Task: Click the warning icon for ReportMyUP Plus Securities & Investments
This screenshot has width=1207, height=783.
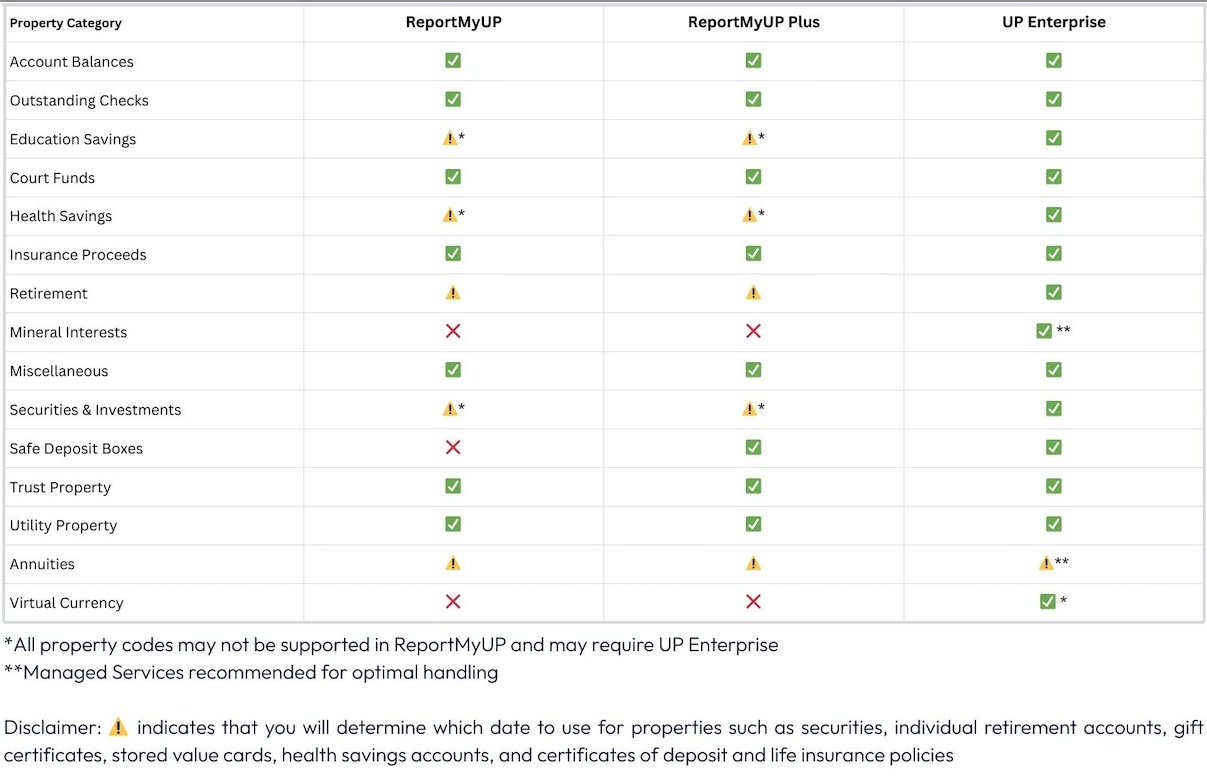Action: point(749,409)
